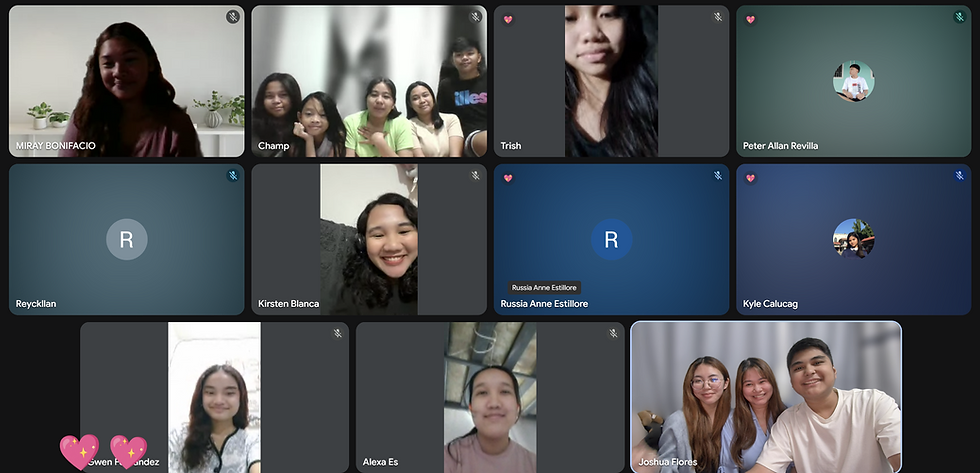
Task: Select Joshua Flores highlighted video tile
Action: pyautogui.click(x=766, y=397)
